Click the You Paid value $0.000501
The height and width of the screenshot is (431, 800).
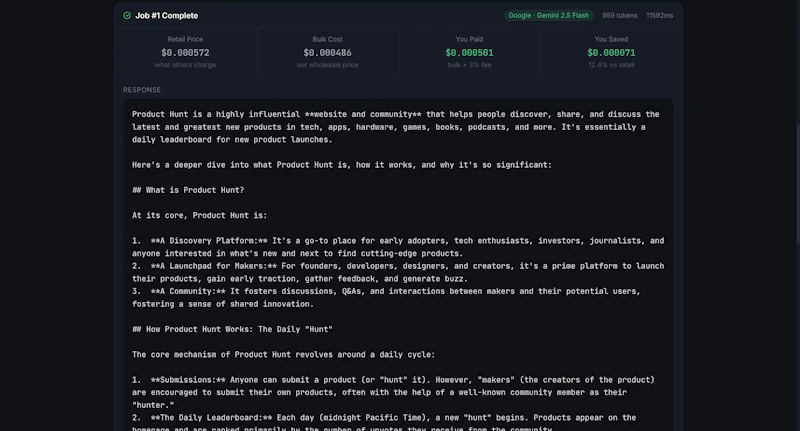(x=469, y=53)
